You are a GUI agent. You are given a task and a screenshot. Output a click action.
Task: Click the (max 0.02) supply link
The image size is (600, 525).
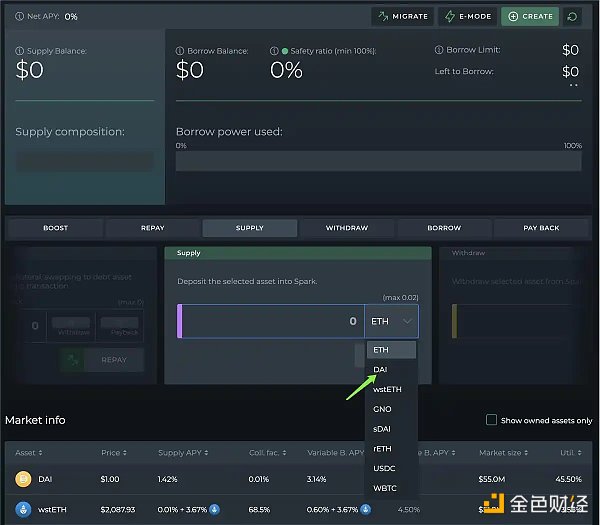[400, 297]
